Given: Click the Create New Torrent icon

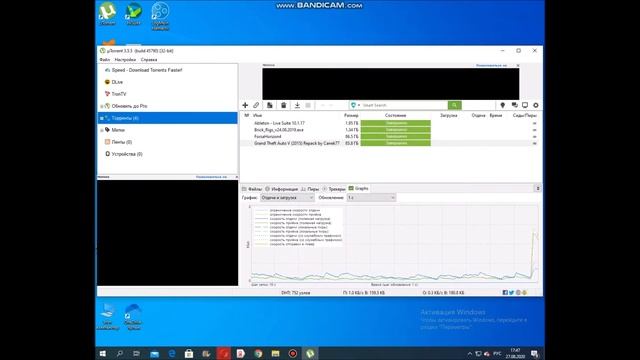Looking at the screenshot, I should 269,105.
